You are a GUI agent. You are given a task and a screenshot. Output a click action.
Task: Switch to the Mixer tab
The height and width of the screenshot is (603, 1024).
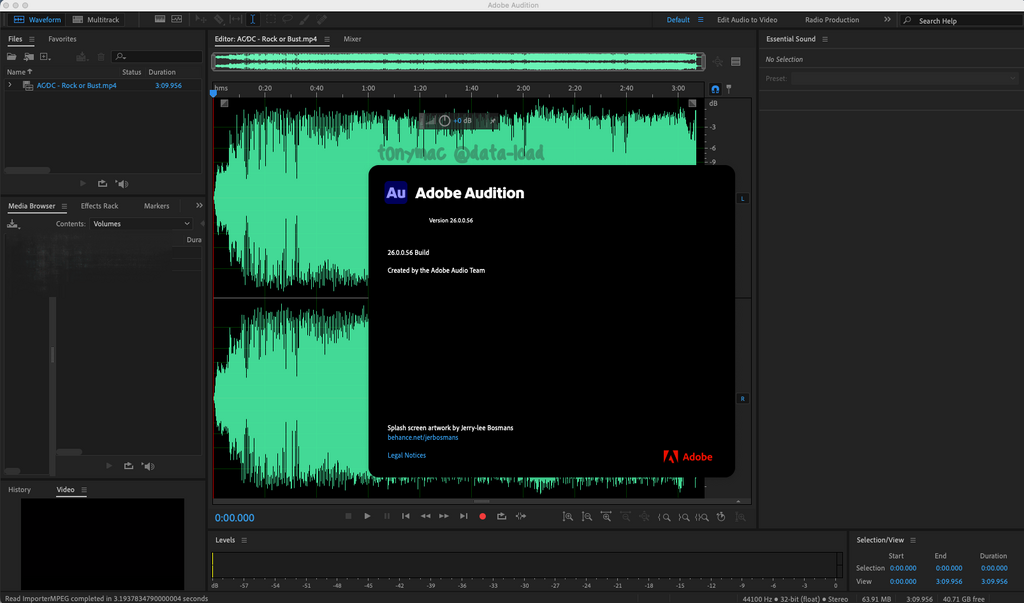click(352, 39)
